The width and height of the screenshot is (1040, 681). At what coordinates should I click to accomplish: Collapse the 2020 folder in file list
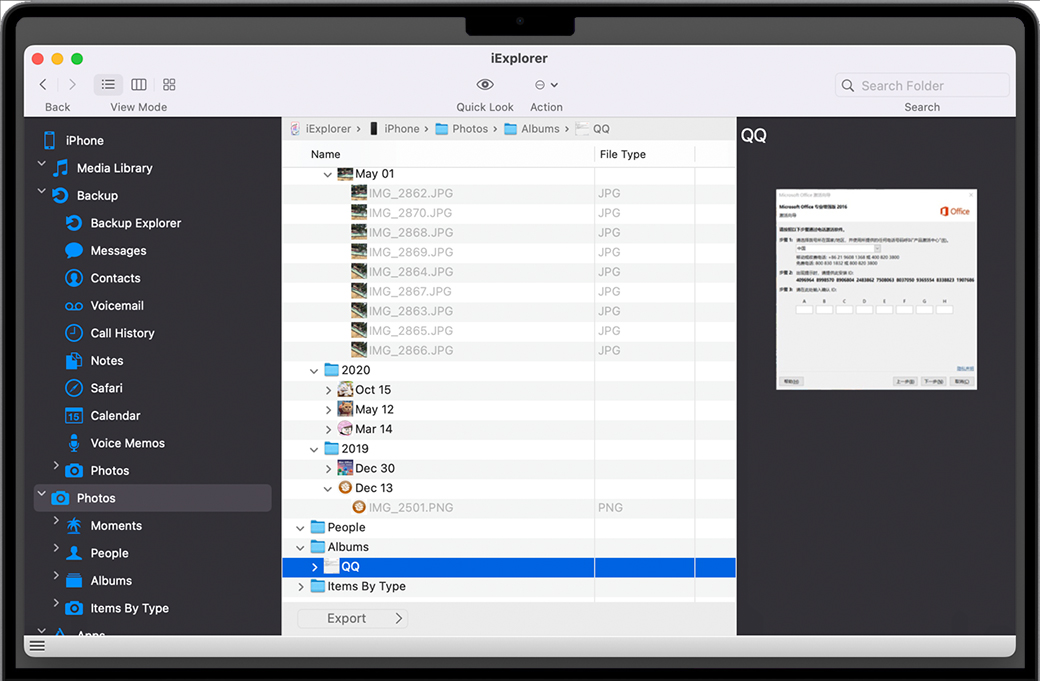coord(314,370)
